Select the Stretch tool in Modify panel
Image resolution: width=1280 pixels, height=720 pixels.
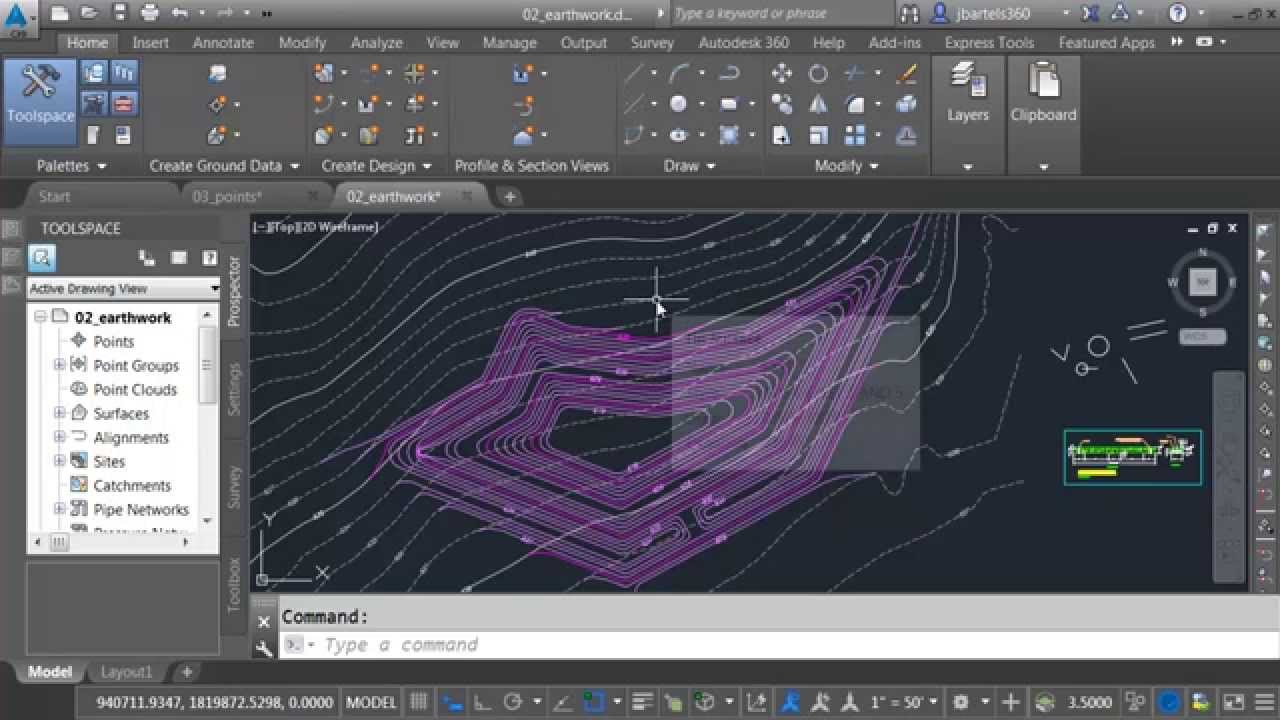click(782, 135)
